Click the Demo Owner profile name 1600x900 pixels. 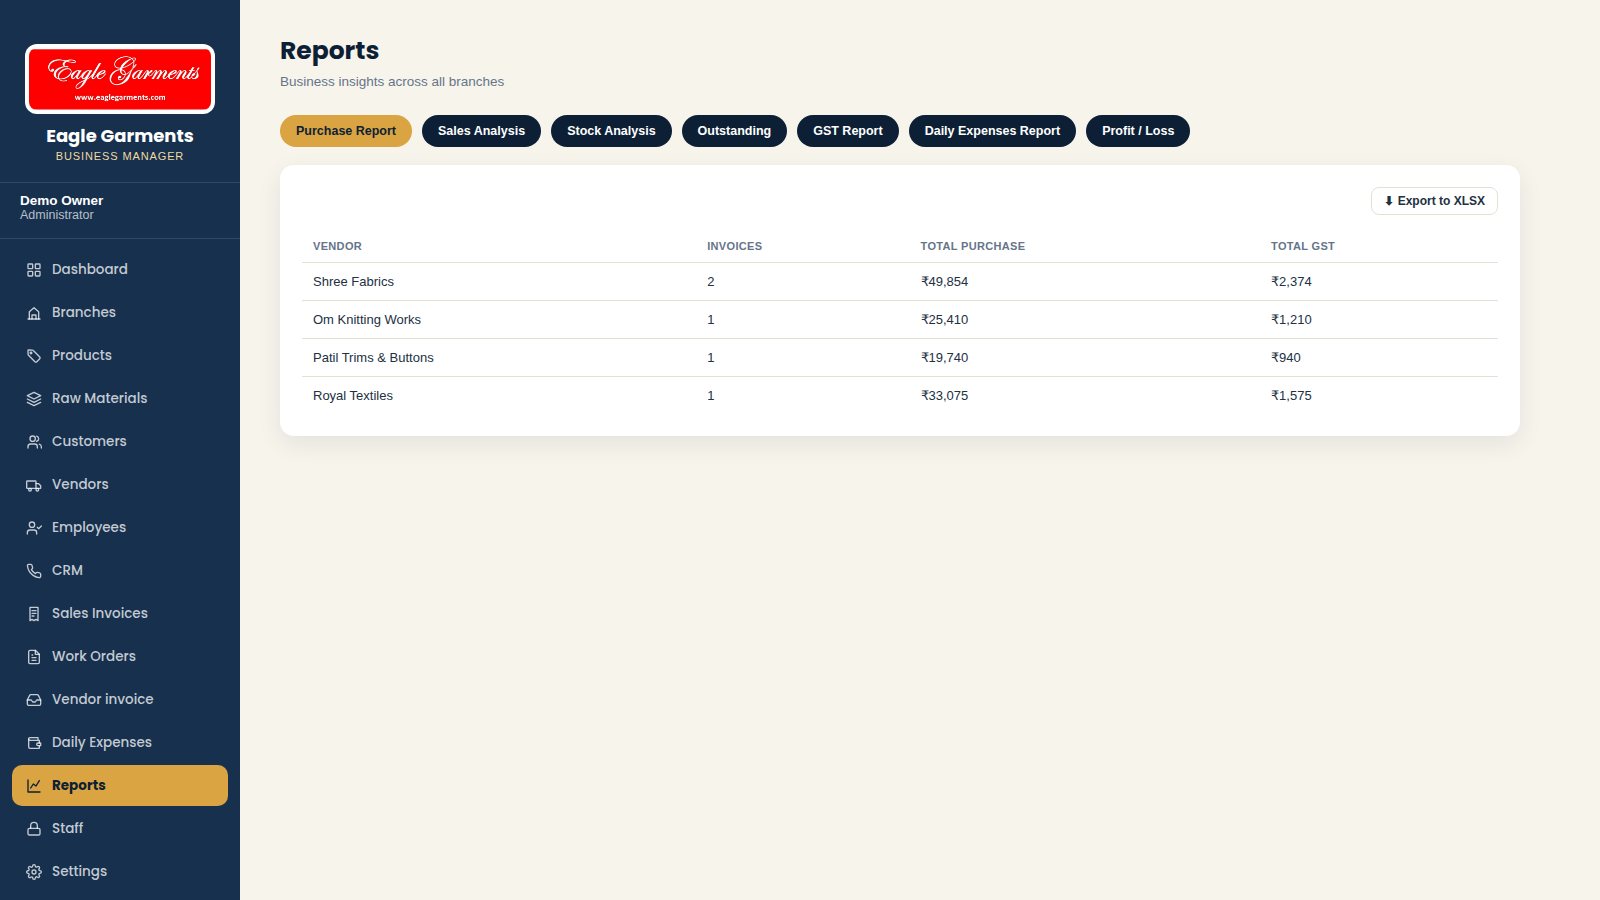pyautogui.click(x=61, y=201)
